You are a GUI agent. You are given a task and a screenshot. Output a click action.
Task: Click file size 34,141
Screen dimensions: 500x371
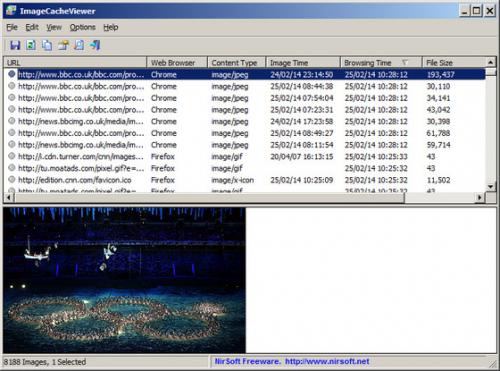(438, 98)
